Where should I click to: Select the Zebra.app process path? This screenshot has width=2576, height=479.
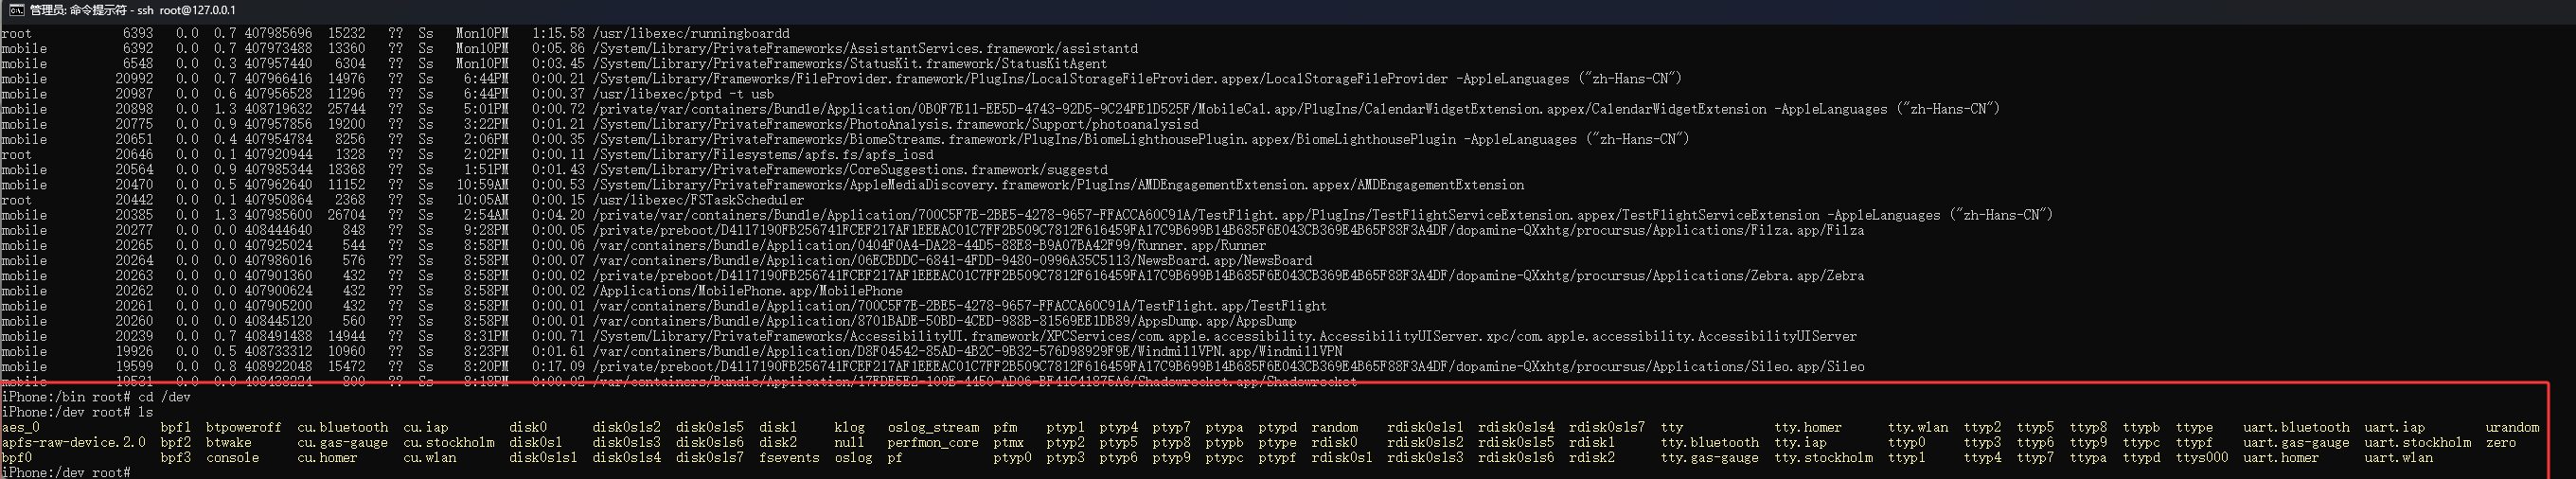[1229, 275]
